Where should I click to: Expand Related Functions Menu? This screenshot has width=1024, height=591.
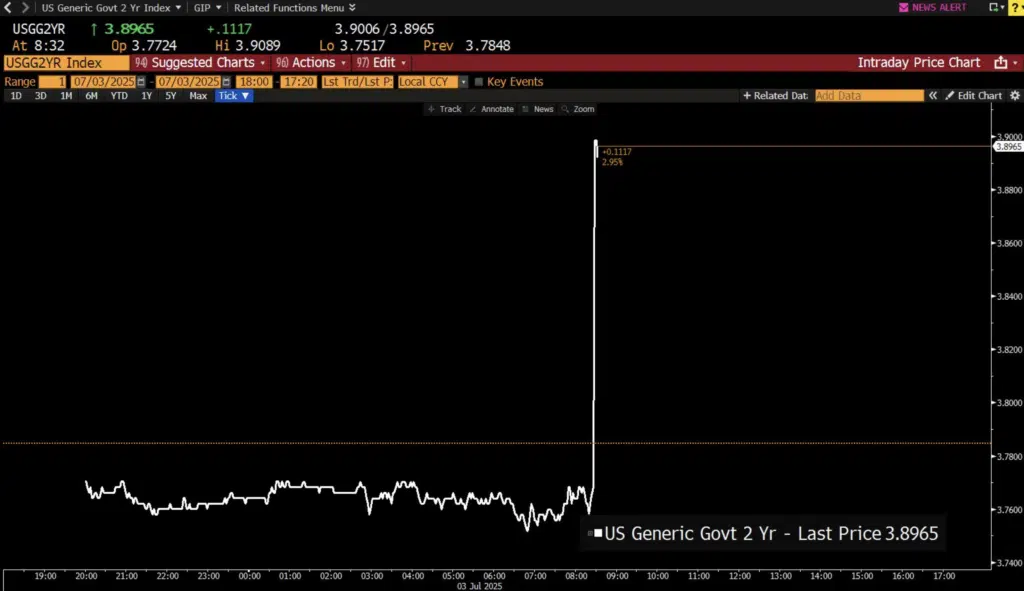point(294,7)
